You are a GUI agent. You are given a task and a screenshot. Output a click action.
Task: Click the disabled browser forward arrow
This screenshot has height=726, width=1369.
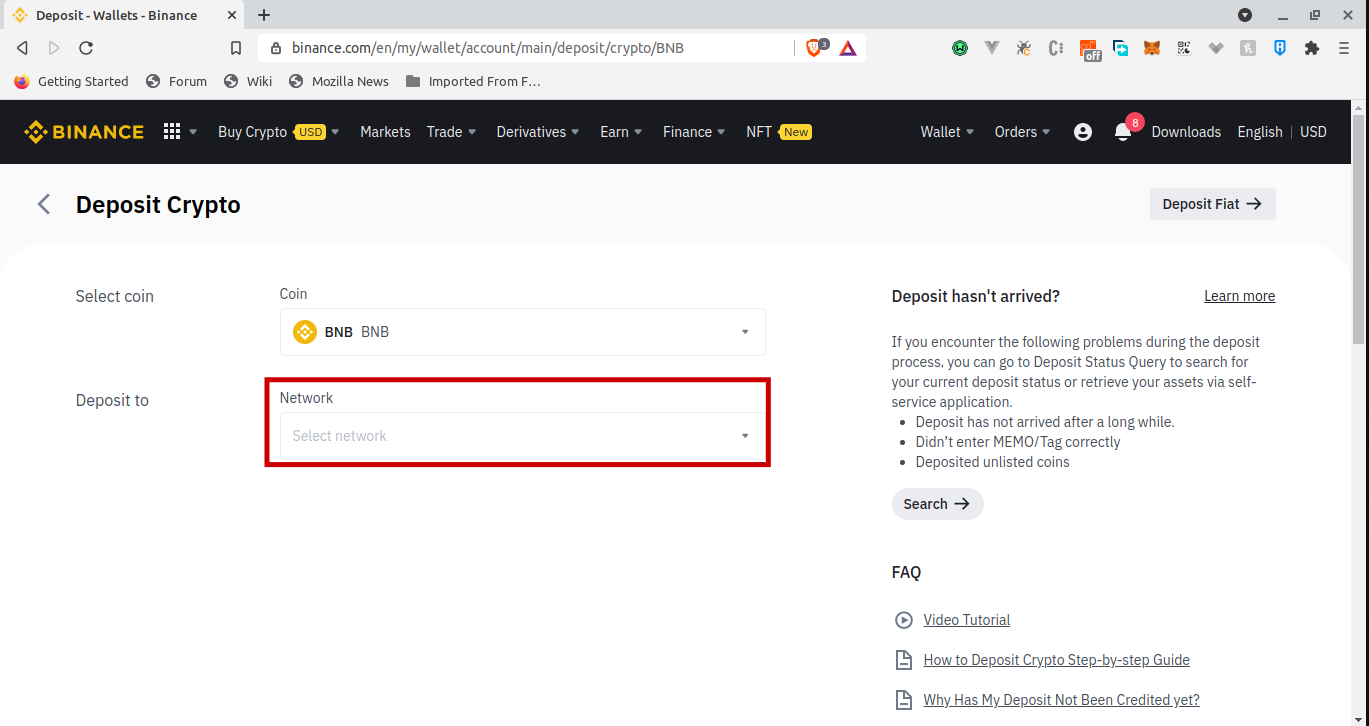click(x=54, y=48)
